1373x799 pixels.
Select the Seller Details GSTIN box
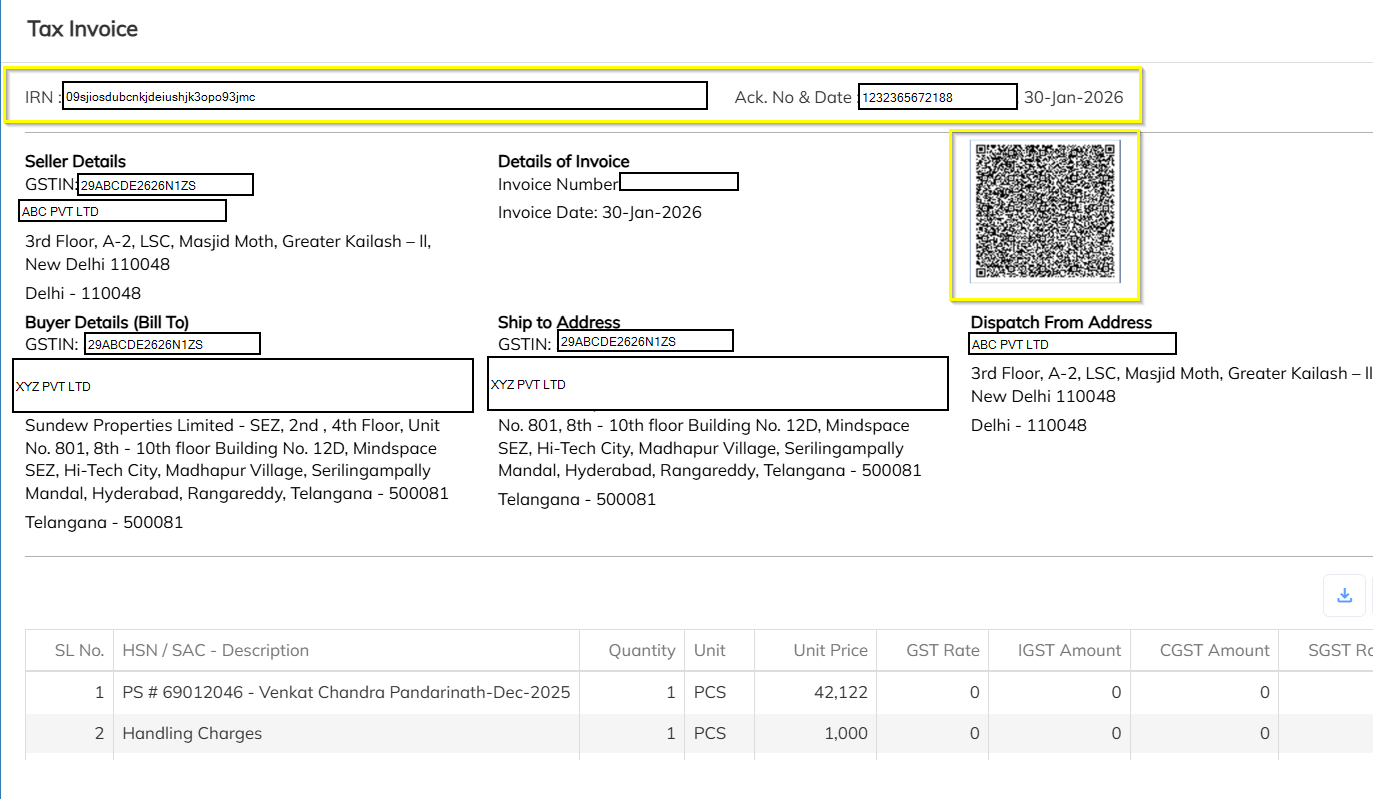coord(166,185)
